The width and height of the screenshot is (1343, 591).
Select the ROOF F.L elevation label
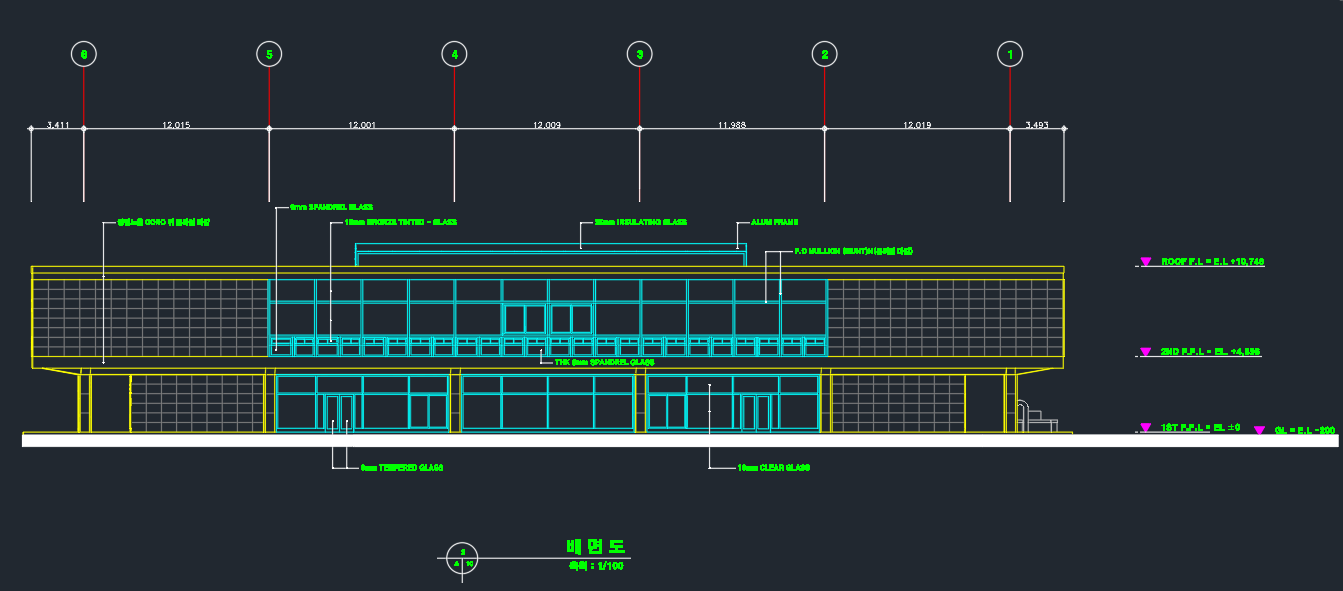click(x=1213, y=261)
